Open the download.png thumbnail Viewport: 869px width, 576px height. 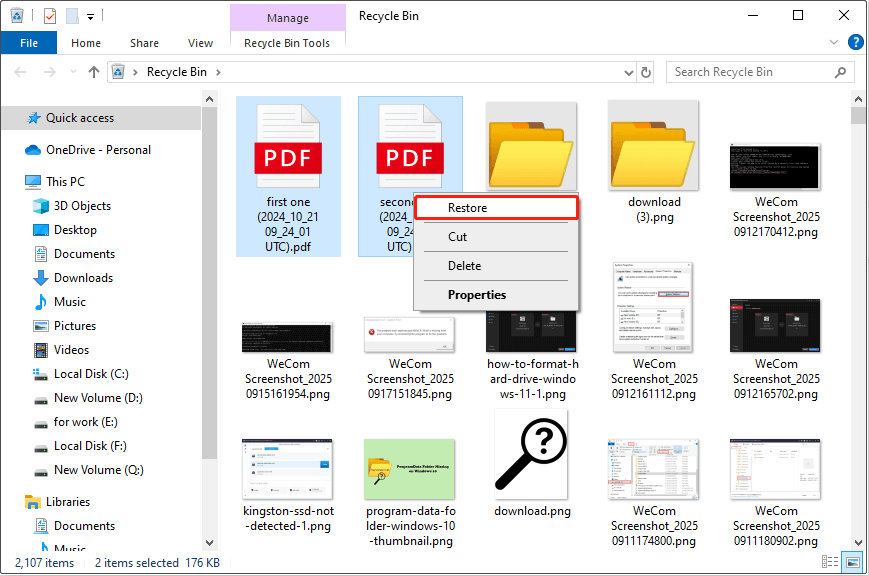[x=531, y=455]
